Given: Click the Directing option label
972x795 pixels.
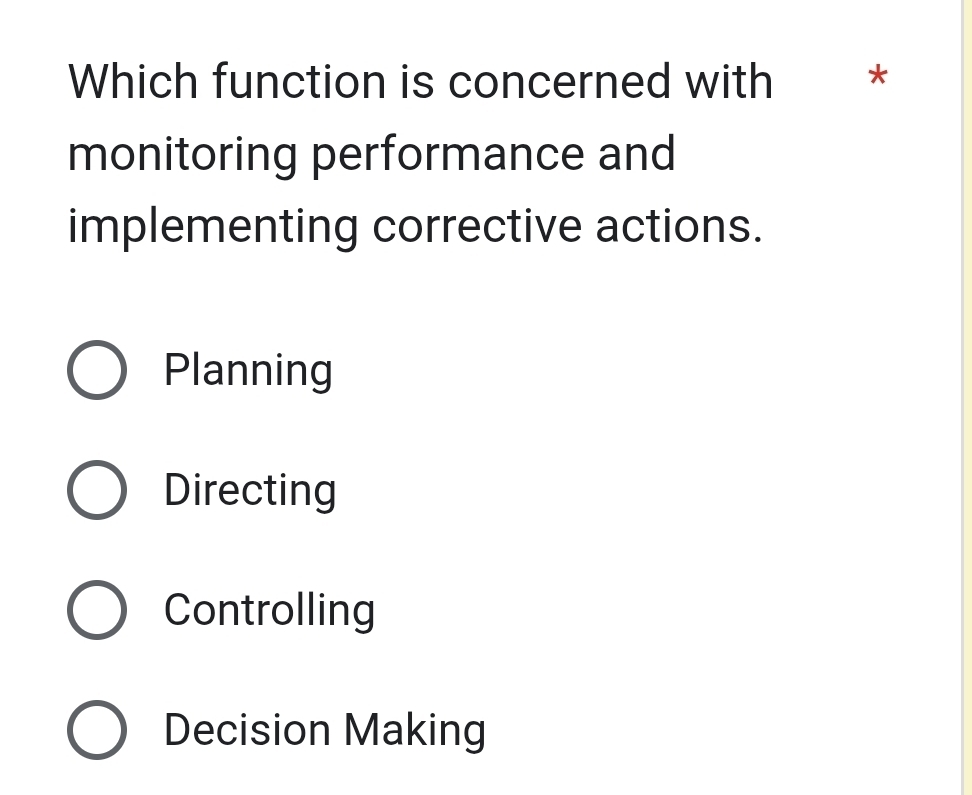Looking at the screenshot, I should tap(249, 489).
